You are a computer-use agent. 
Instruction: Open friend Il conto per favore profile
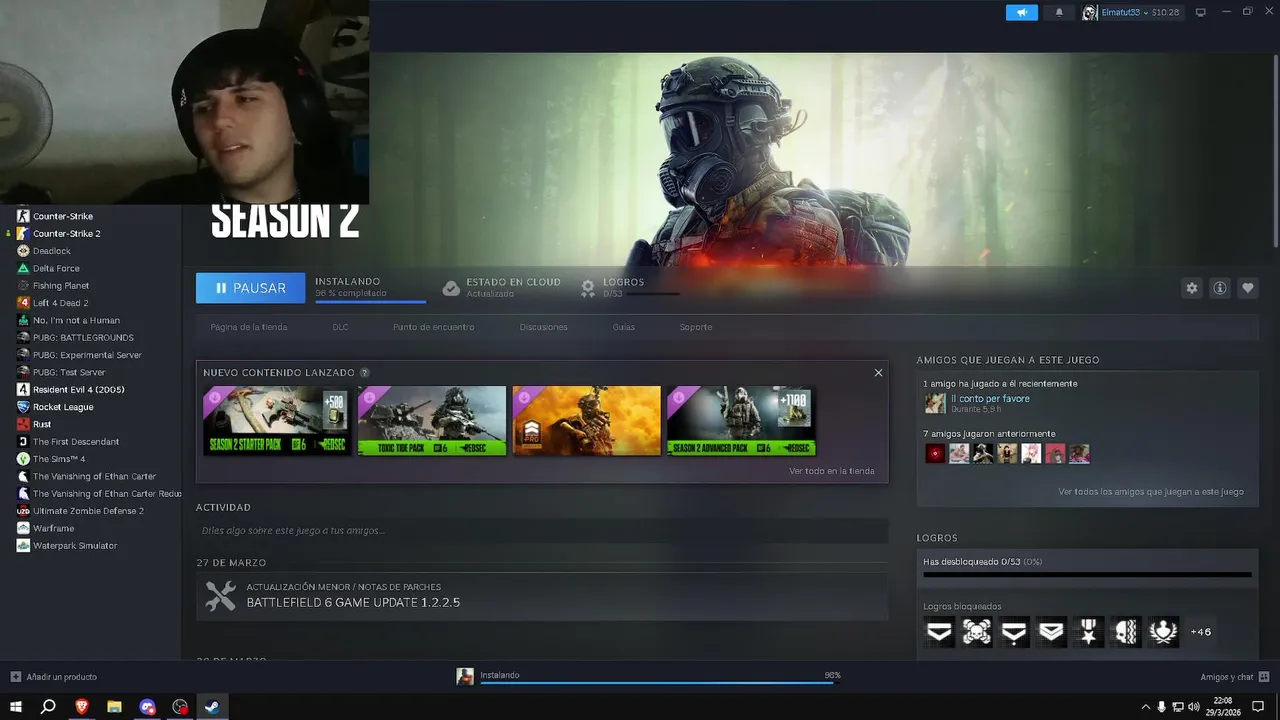[x=990, y=399]
